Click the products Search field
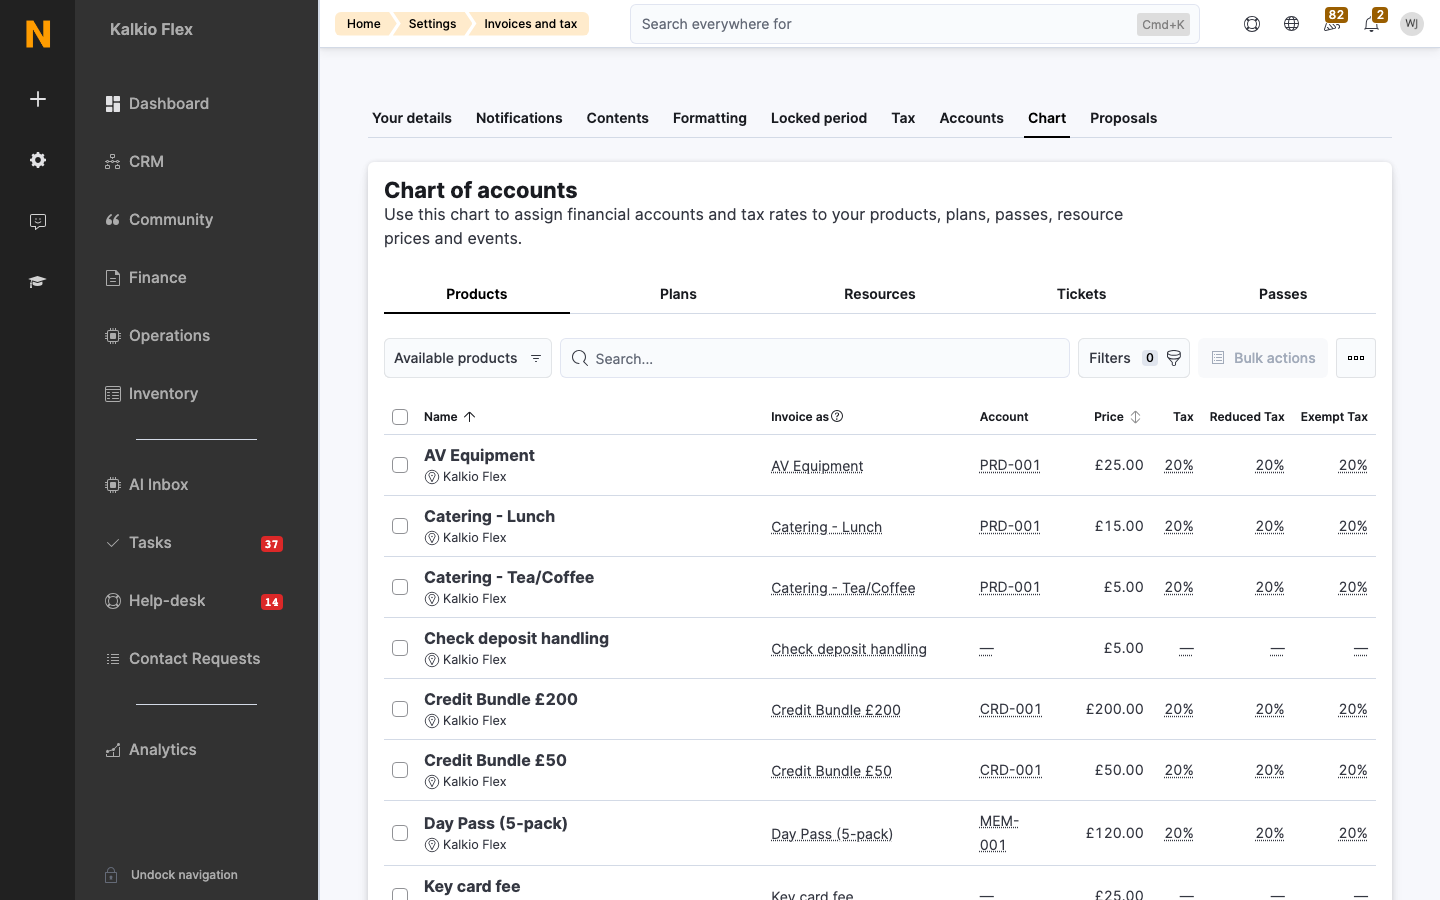 click(x=815, y=358)
